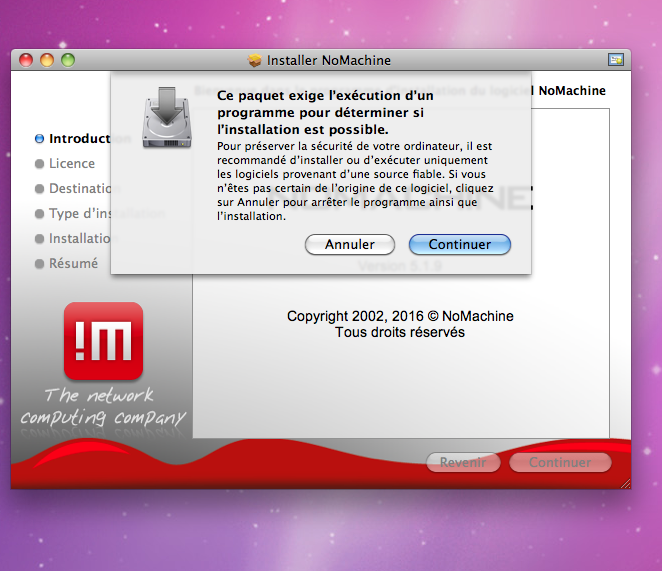Click the "Copyright 2002, 2016 © NoMachine" text

click(x=400, y=316)
